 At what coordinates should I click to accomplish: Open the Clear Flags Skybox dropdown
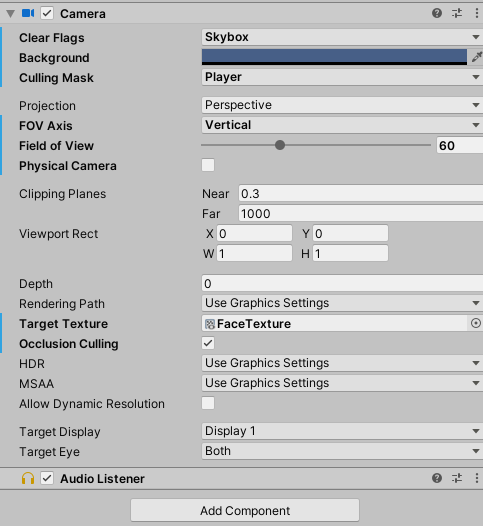pos(342,37)
